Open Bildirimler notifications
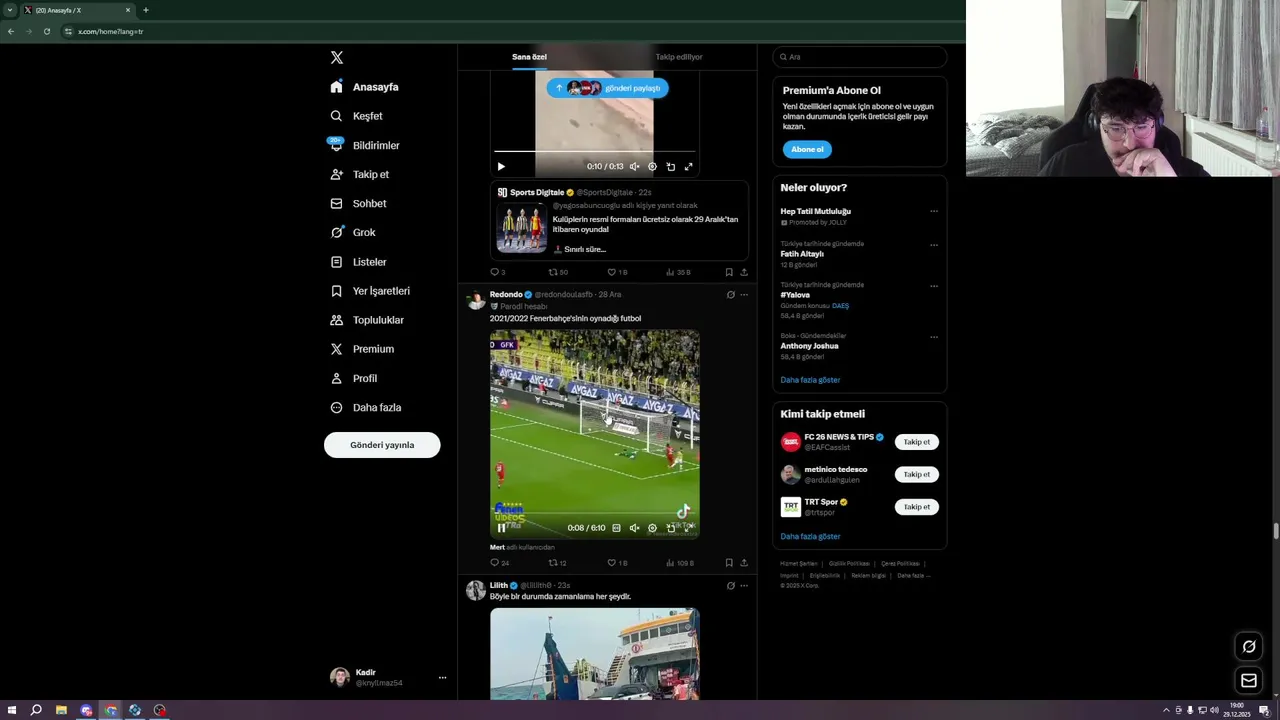The image size is (1280, 720). (x=364, y=145)
